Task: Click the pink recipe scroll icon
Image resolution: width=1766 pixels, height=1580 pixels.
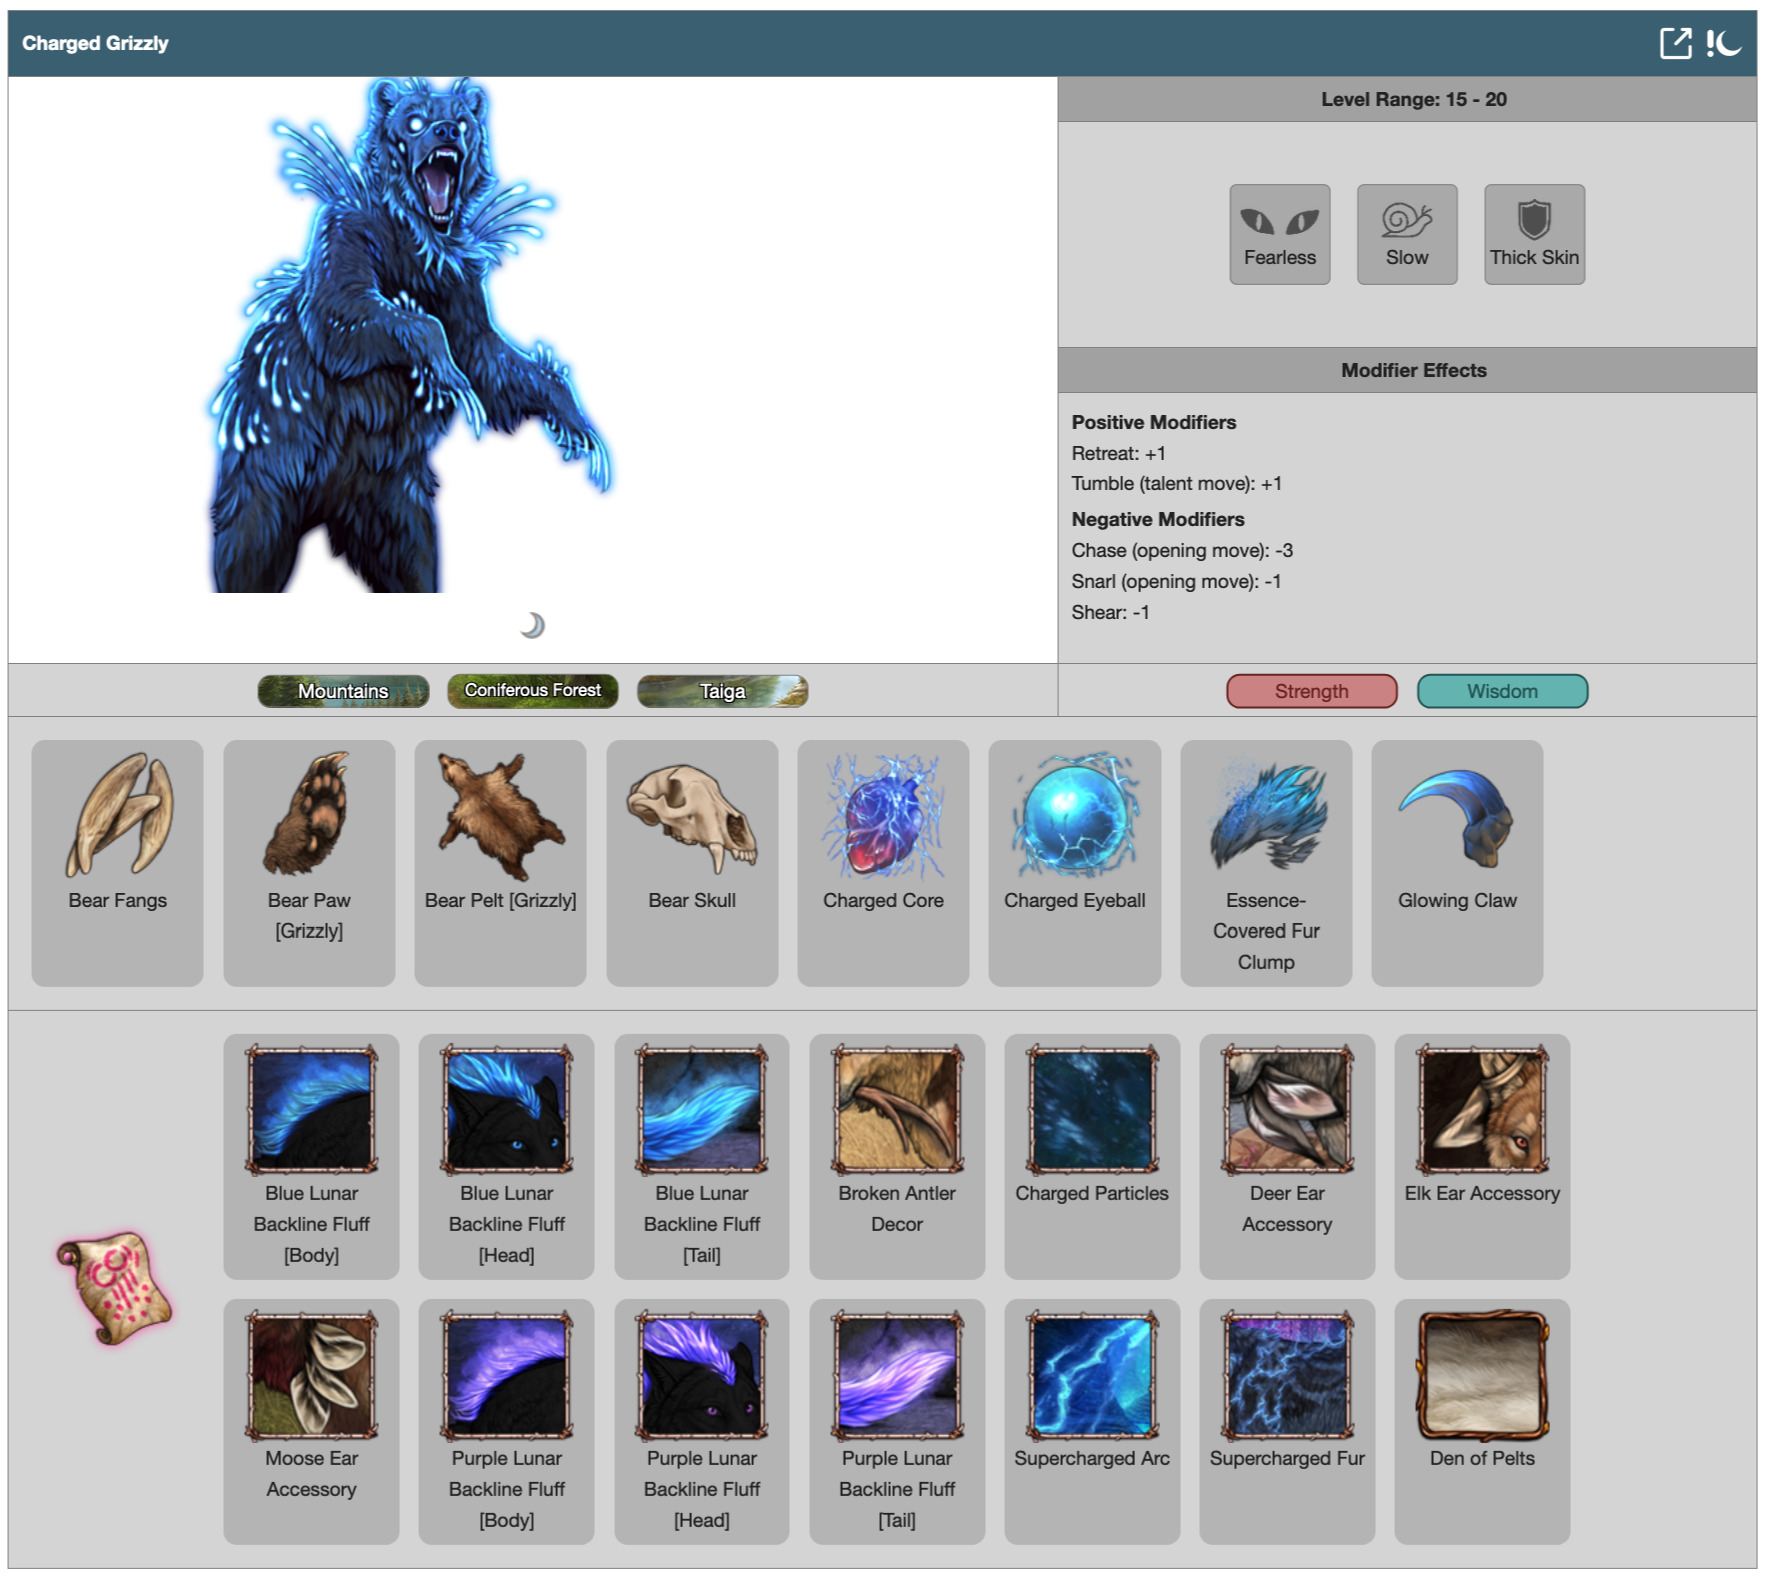Action: (x=114, y=1289)
